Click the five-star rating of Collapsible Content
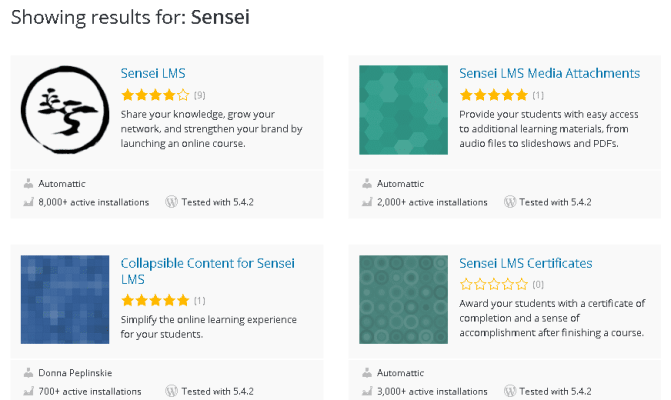The height and width of the screenshot is (400, 671). click(155, 300)
